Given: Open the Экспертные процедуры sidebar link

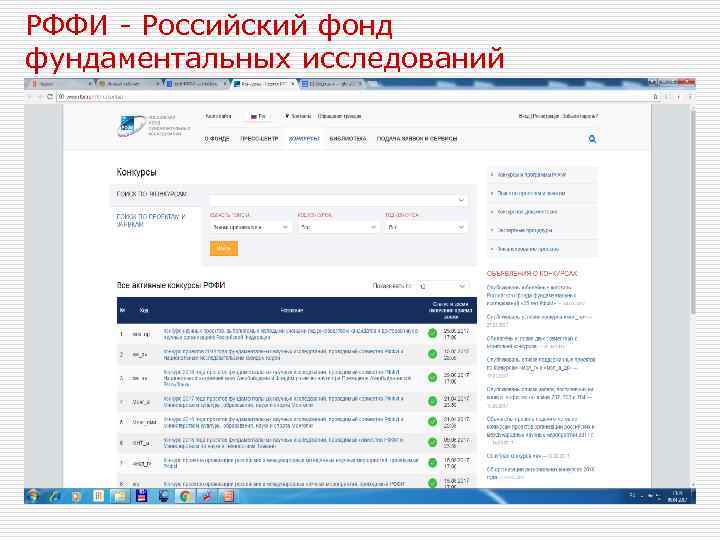Looking at the screenshot, I should point(525,230).
